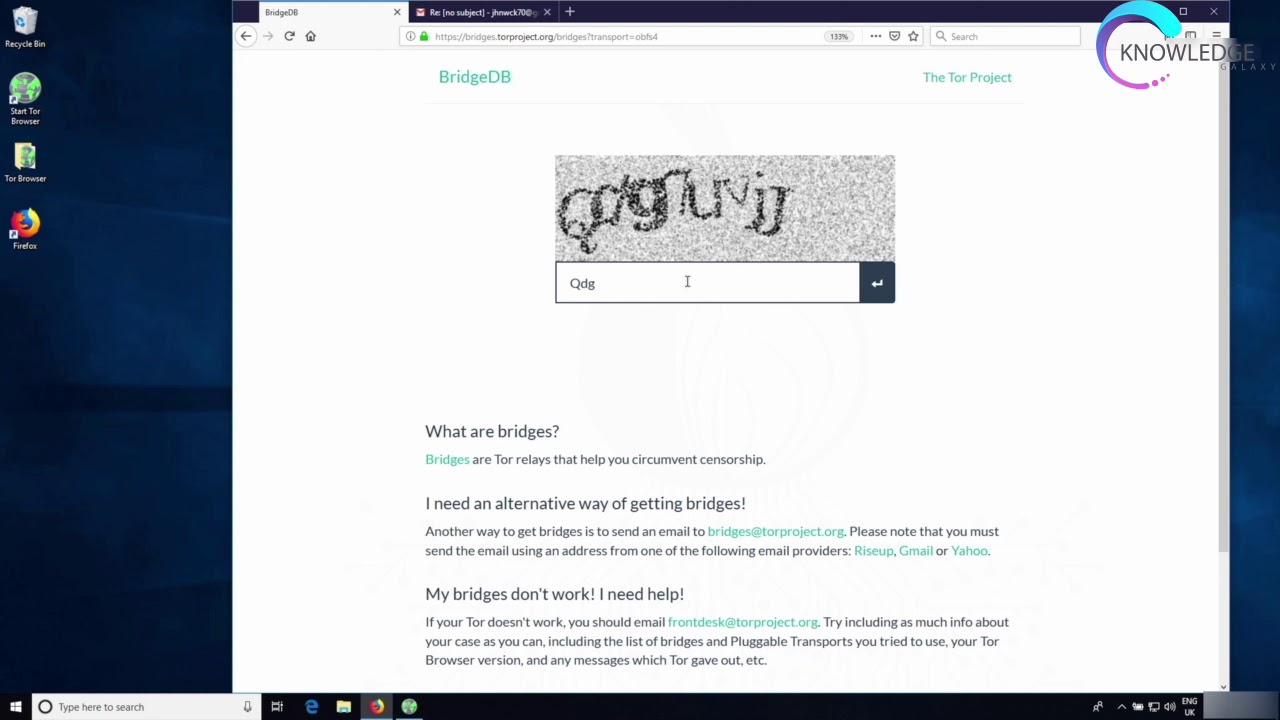The width and height of the screenshot is (1280, 720).
Task: Select the Tor Browser folder icon
Action: (25, 163)
